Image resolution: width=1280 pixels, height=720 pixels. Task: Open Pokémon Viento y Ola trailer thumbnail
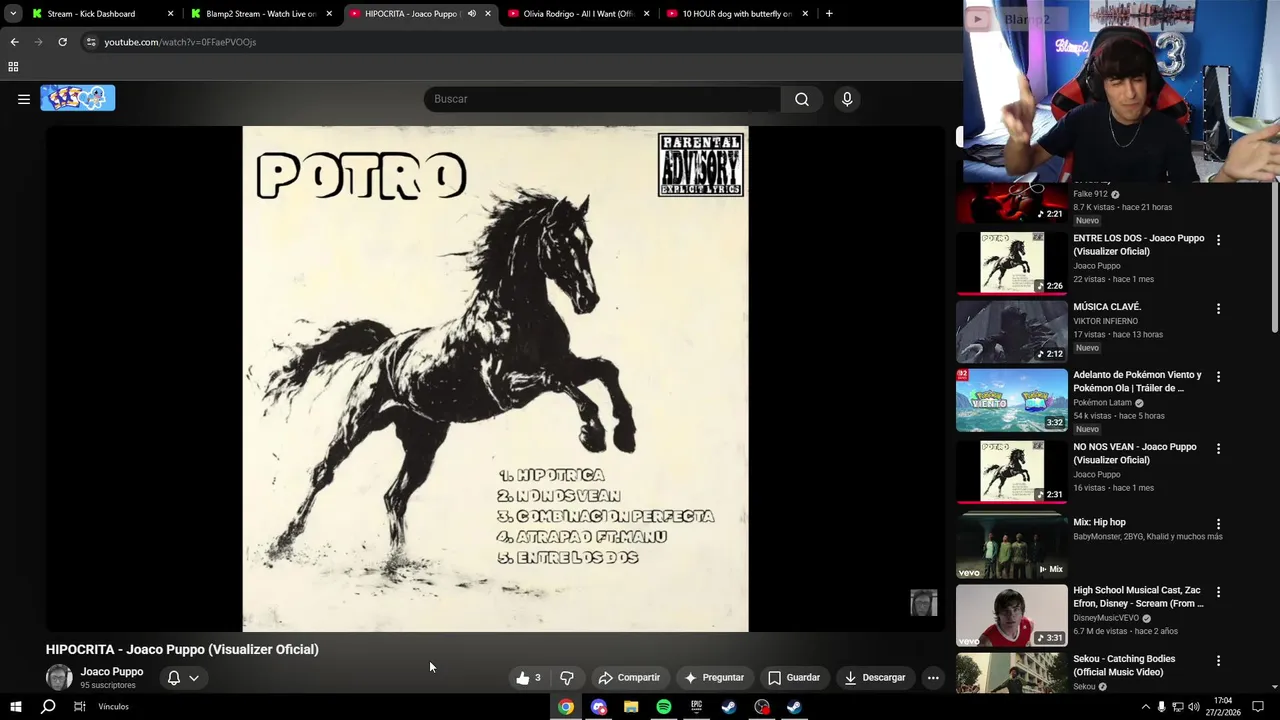[1012, 400]
